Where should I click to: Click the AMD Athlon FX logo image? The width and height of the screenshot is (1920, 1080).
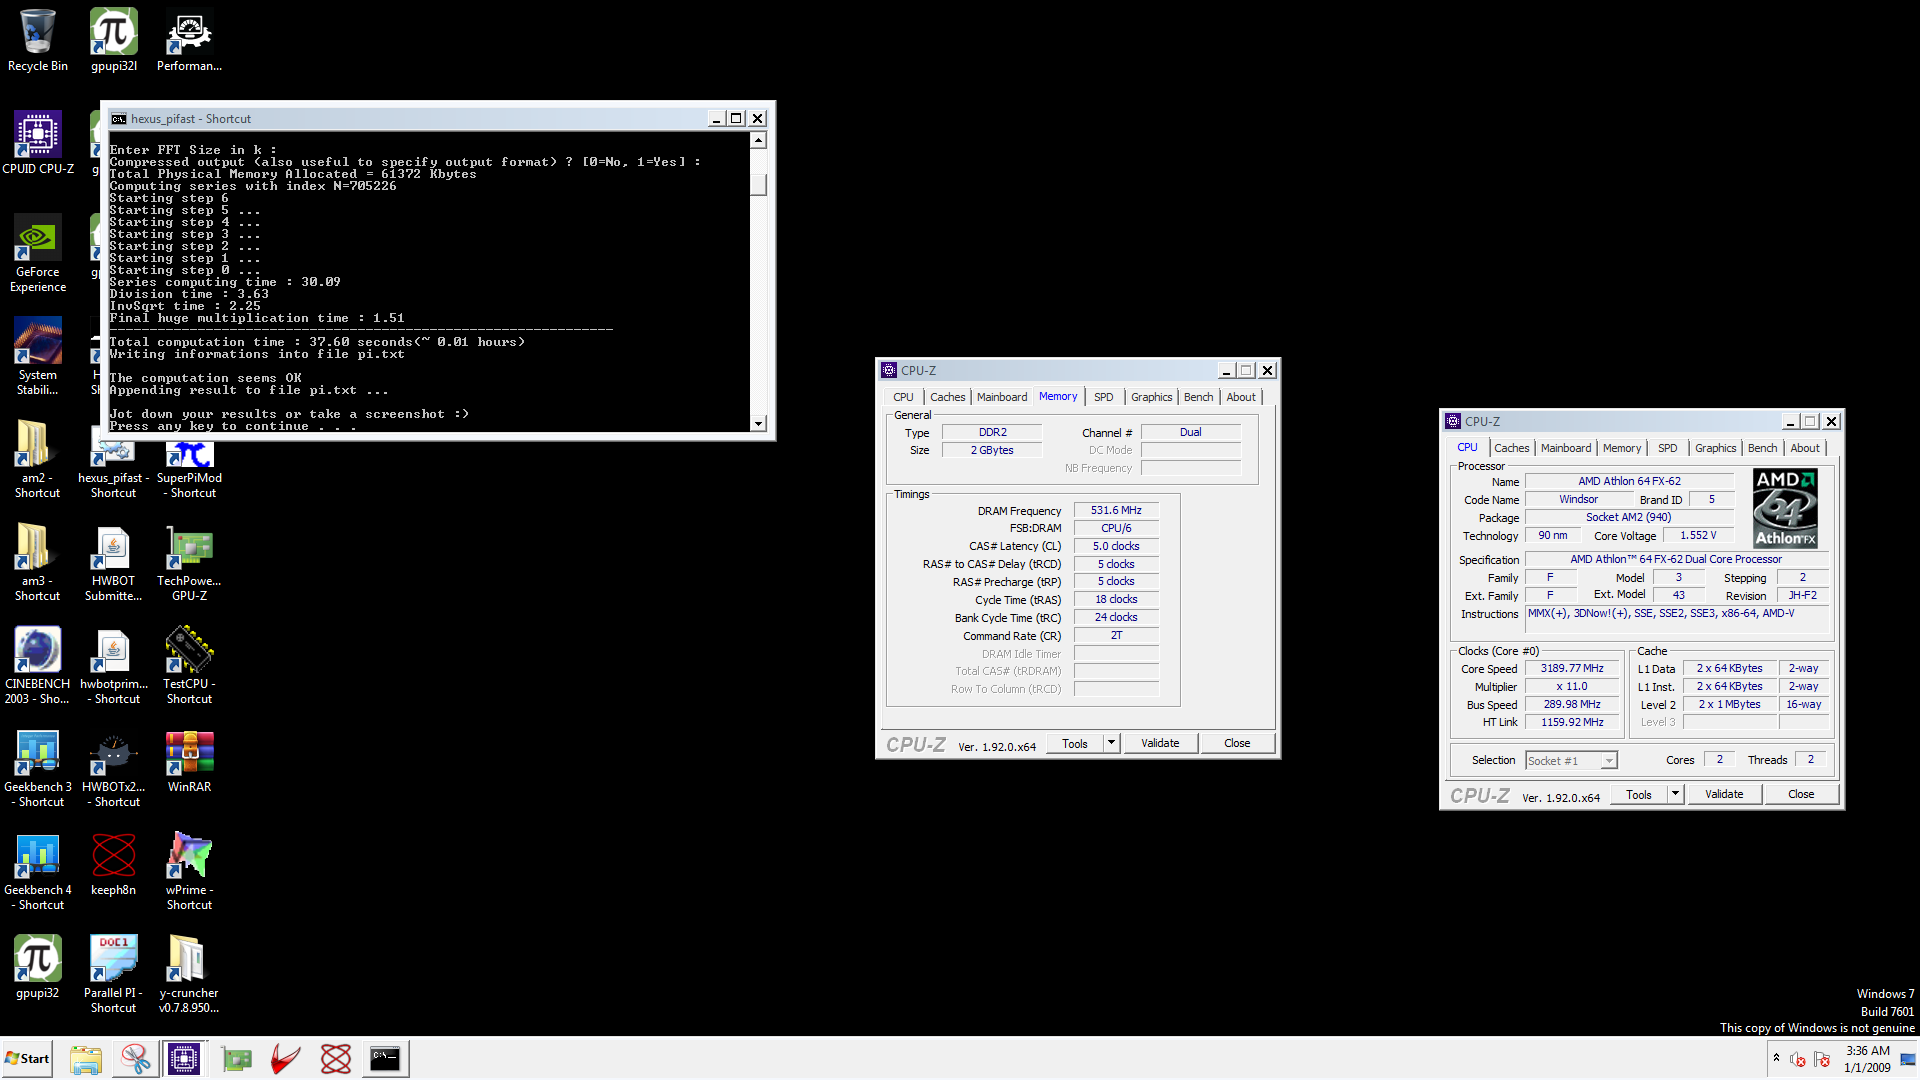click(1785, 508)
